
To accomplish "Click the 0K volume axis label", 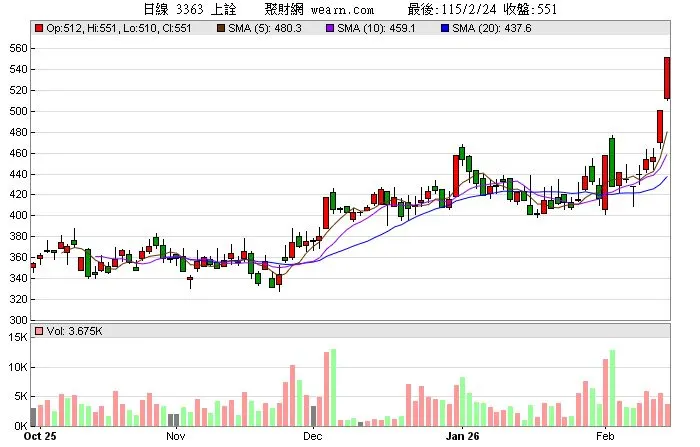I will click(21, 425).
